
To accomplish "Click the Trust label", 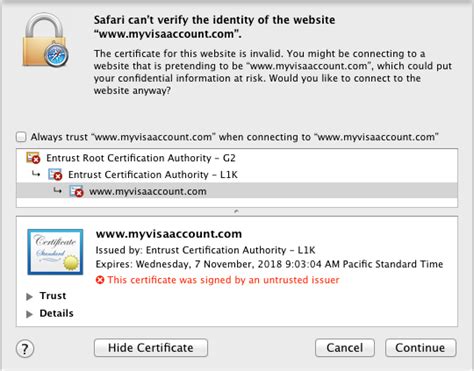I will tap(53, 296).
